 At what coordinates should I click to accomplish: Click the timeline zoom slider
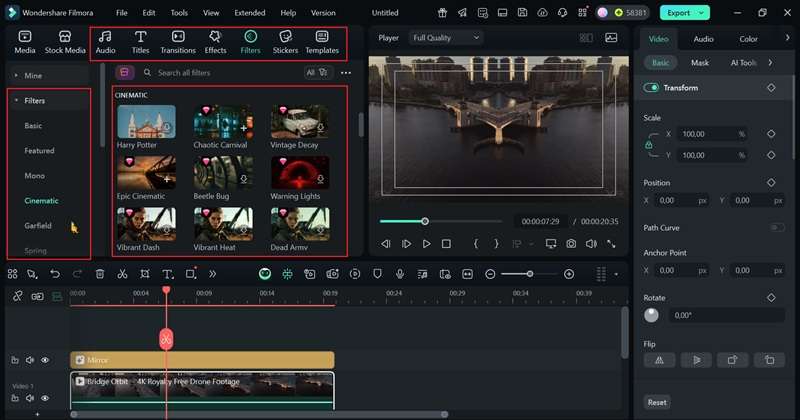[530, 274]
